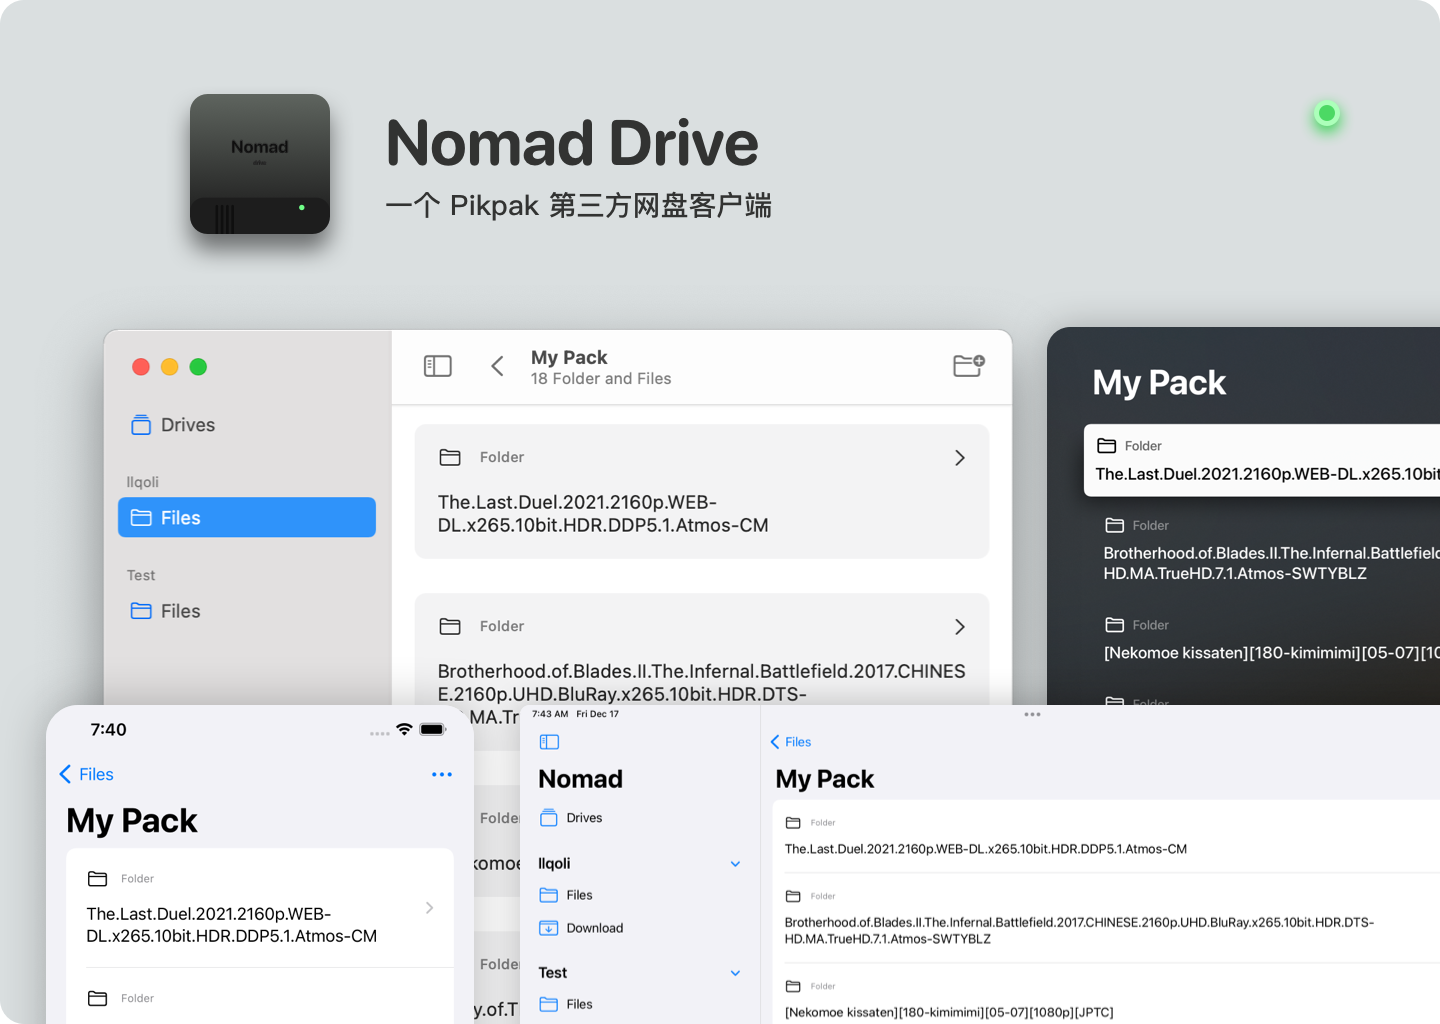Tap the Files back link on the iPad
This screenshot has width=1440, height=1024.
(x=790, y=742)
